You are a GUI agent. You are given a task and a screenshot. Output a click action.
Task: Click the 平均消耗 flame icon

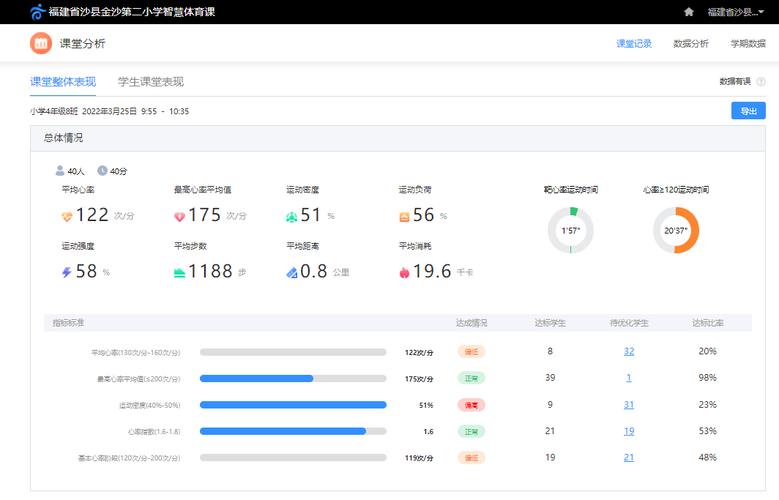[x=404, y=272]
